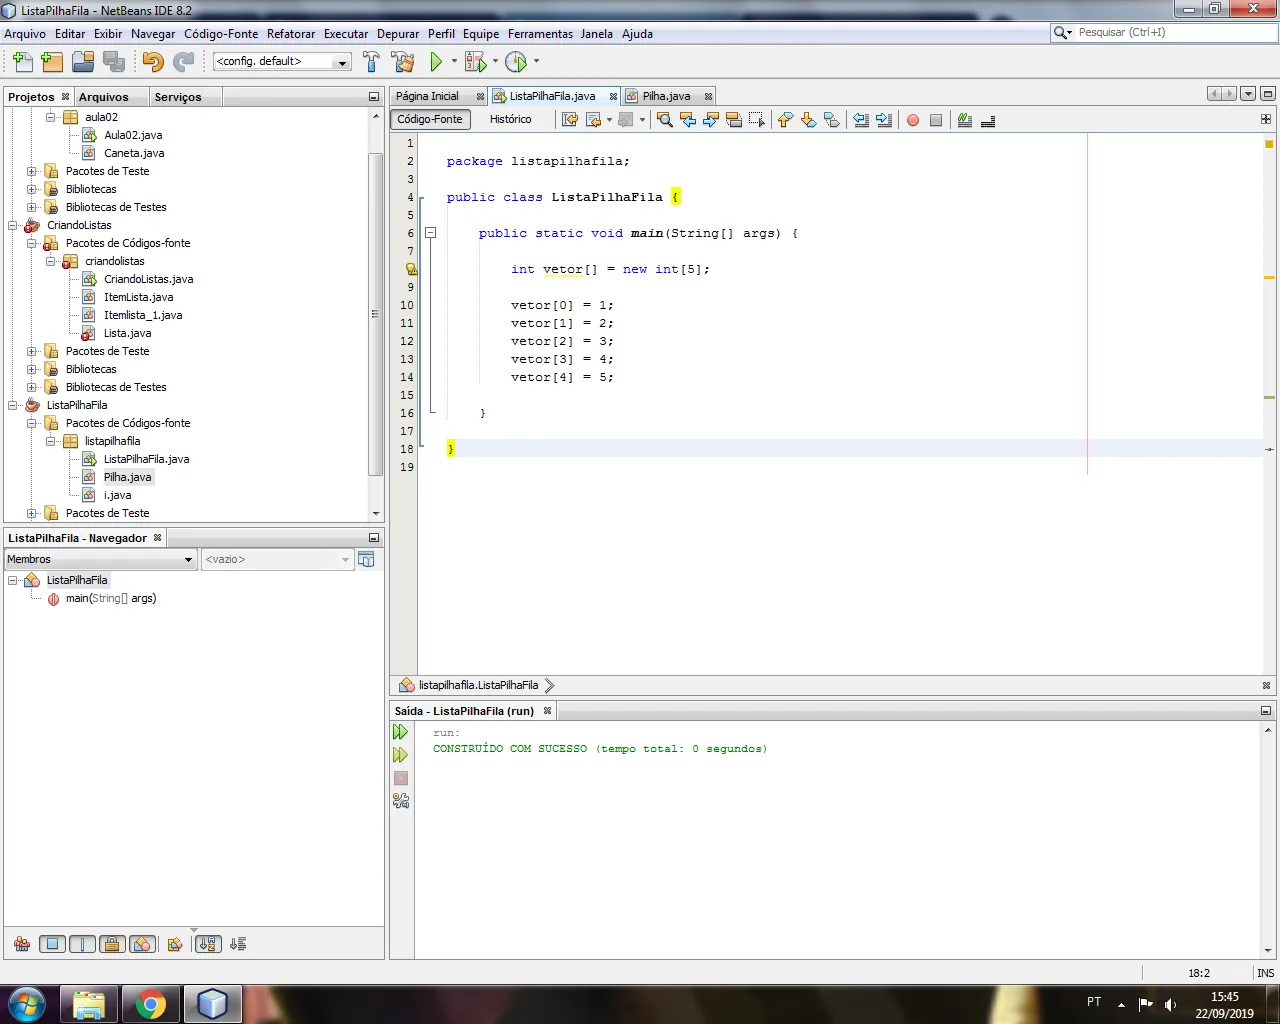Click Clean and Build broom icon
Image resolution: width=1280 pixels, height=1024 pixels.
[x=403, y=62]
